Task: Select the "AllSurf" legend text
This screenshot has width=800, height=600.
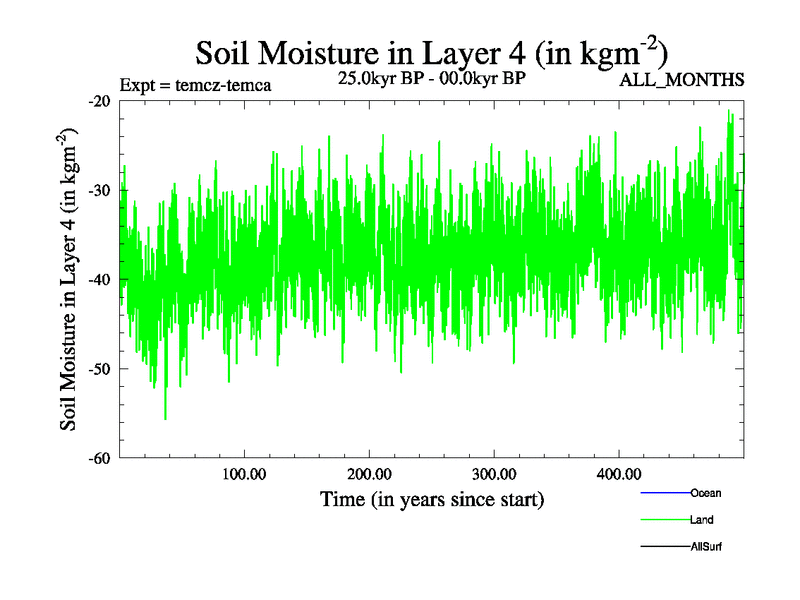Action: [705, 547]
